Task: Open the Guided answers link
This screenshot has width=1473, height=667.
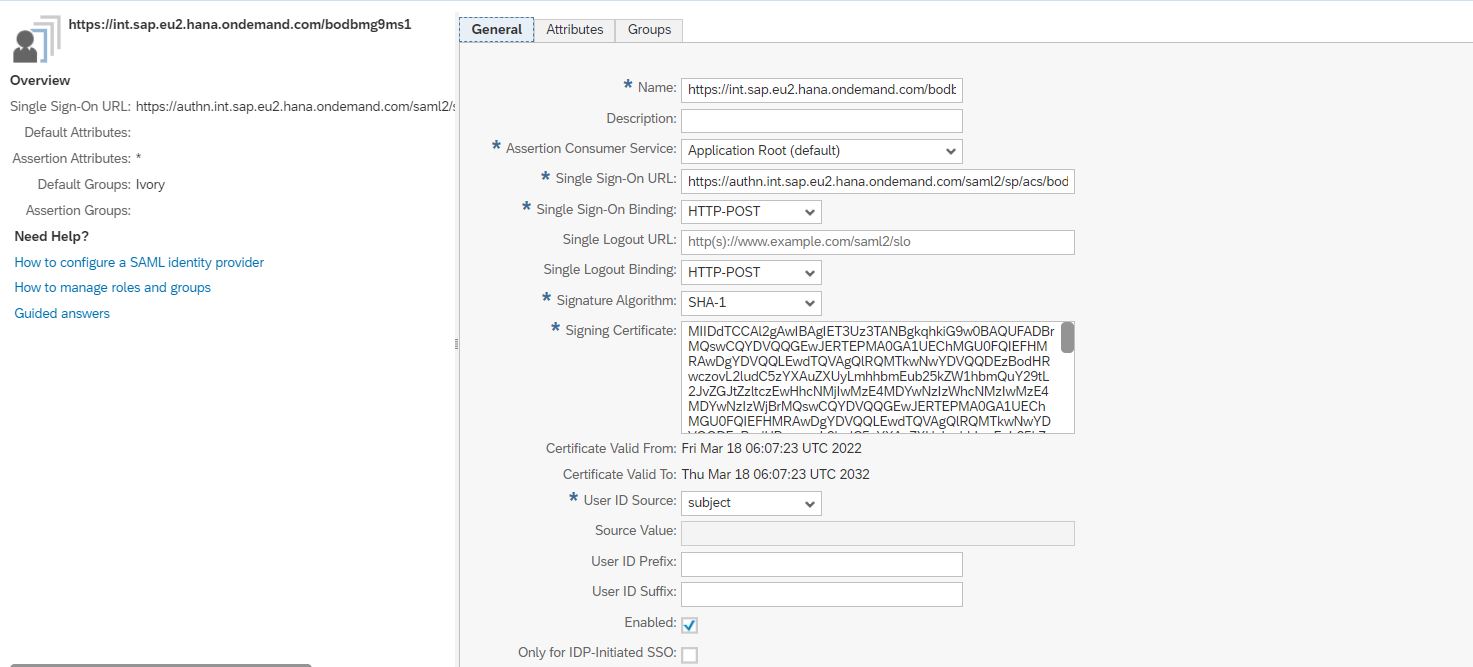Action: coord(62,314)
